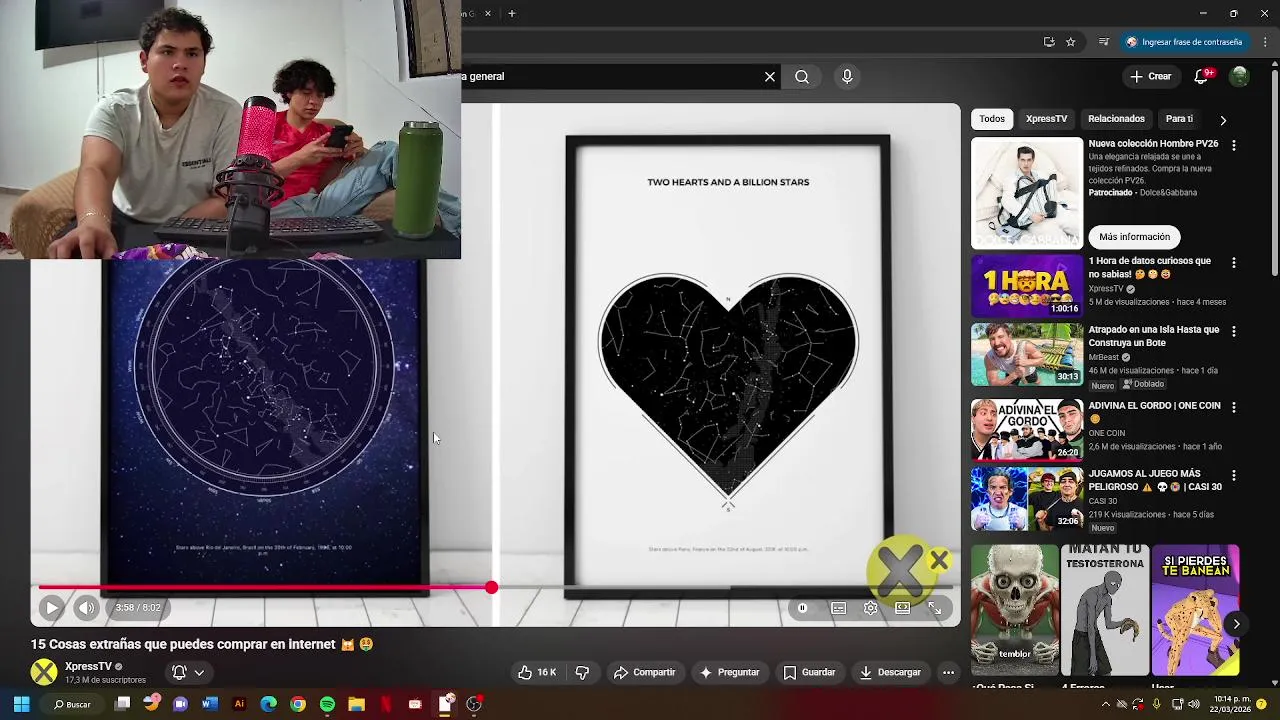Viewport: 1280px width, 720px height.
Task: Save video with Guardar button
Action: click(x=809, y=673)
